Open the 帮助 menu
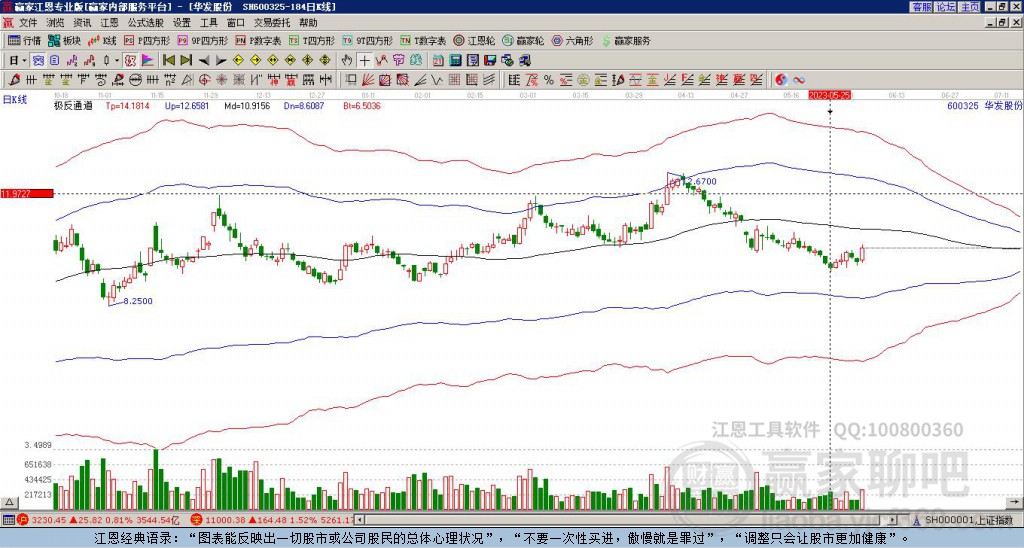 [308, 23]
